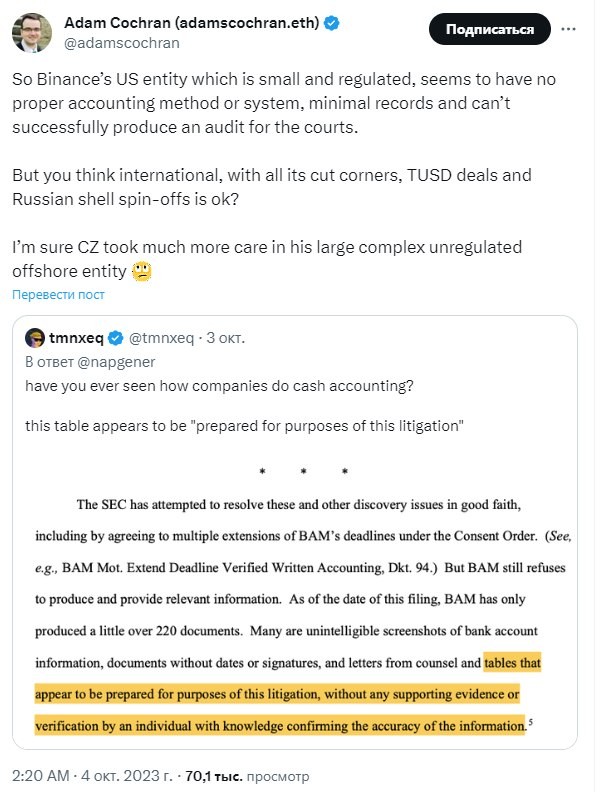Image resolution: width=600 pixels, height=792 pixels.
Task: Click Adam Cochran's profile avatar
Action: click(32, 33)
